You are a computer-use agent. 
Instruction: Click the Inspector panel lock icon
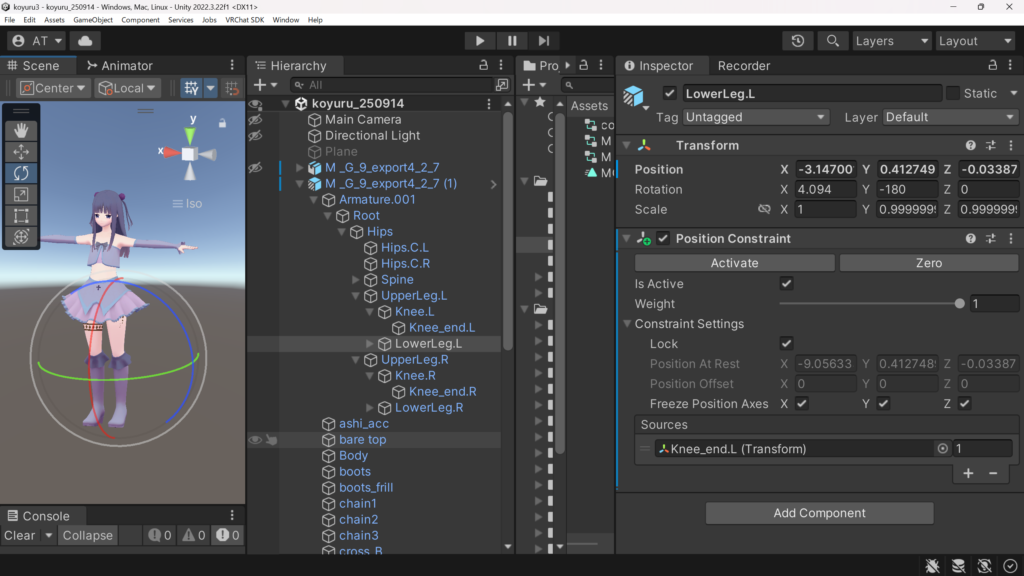pyautogui.click(x=993, y=65)
